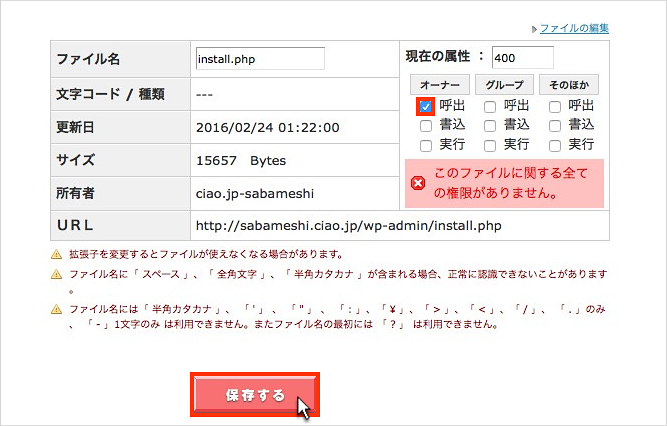Toggle グループ 呼出 checkbox

click(490, 106)
